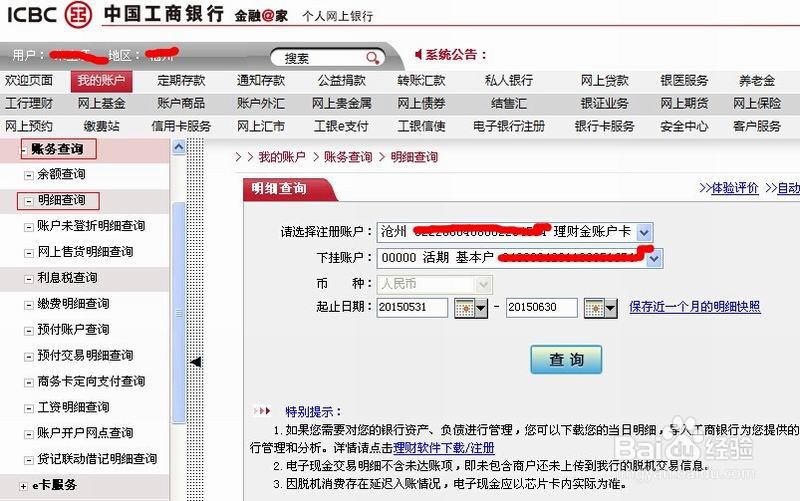
Task: Open the 公益捐款 menu
Action: (342, 81)
